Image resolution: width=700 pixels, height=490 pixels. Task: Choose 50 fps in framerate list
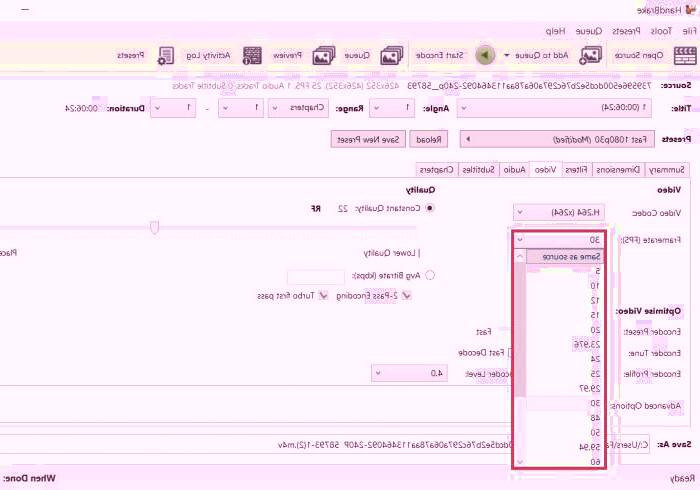click(565, 433)
